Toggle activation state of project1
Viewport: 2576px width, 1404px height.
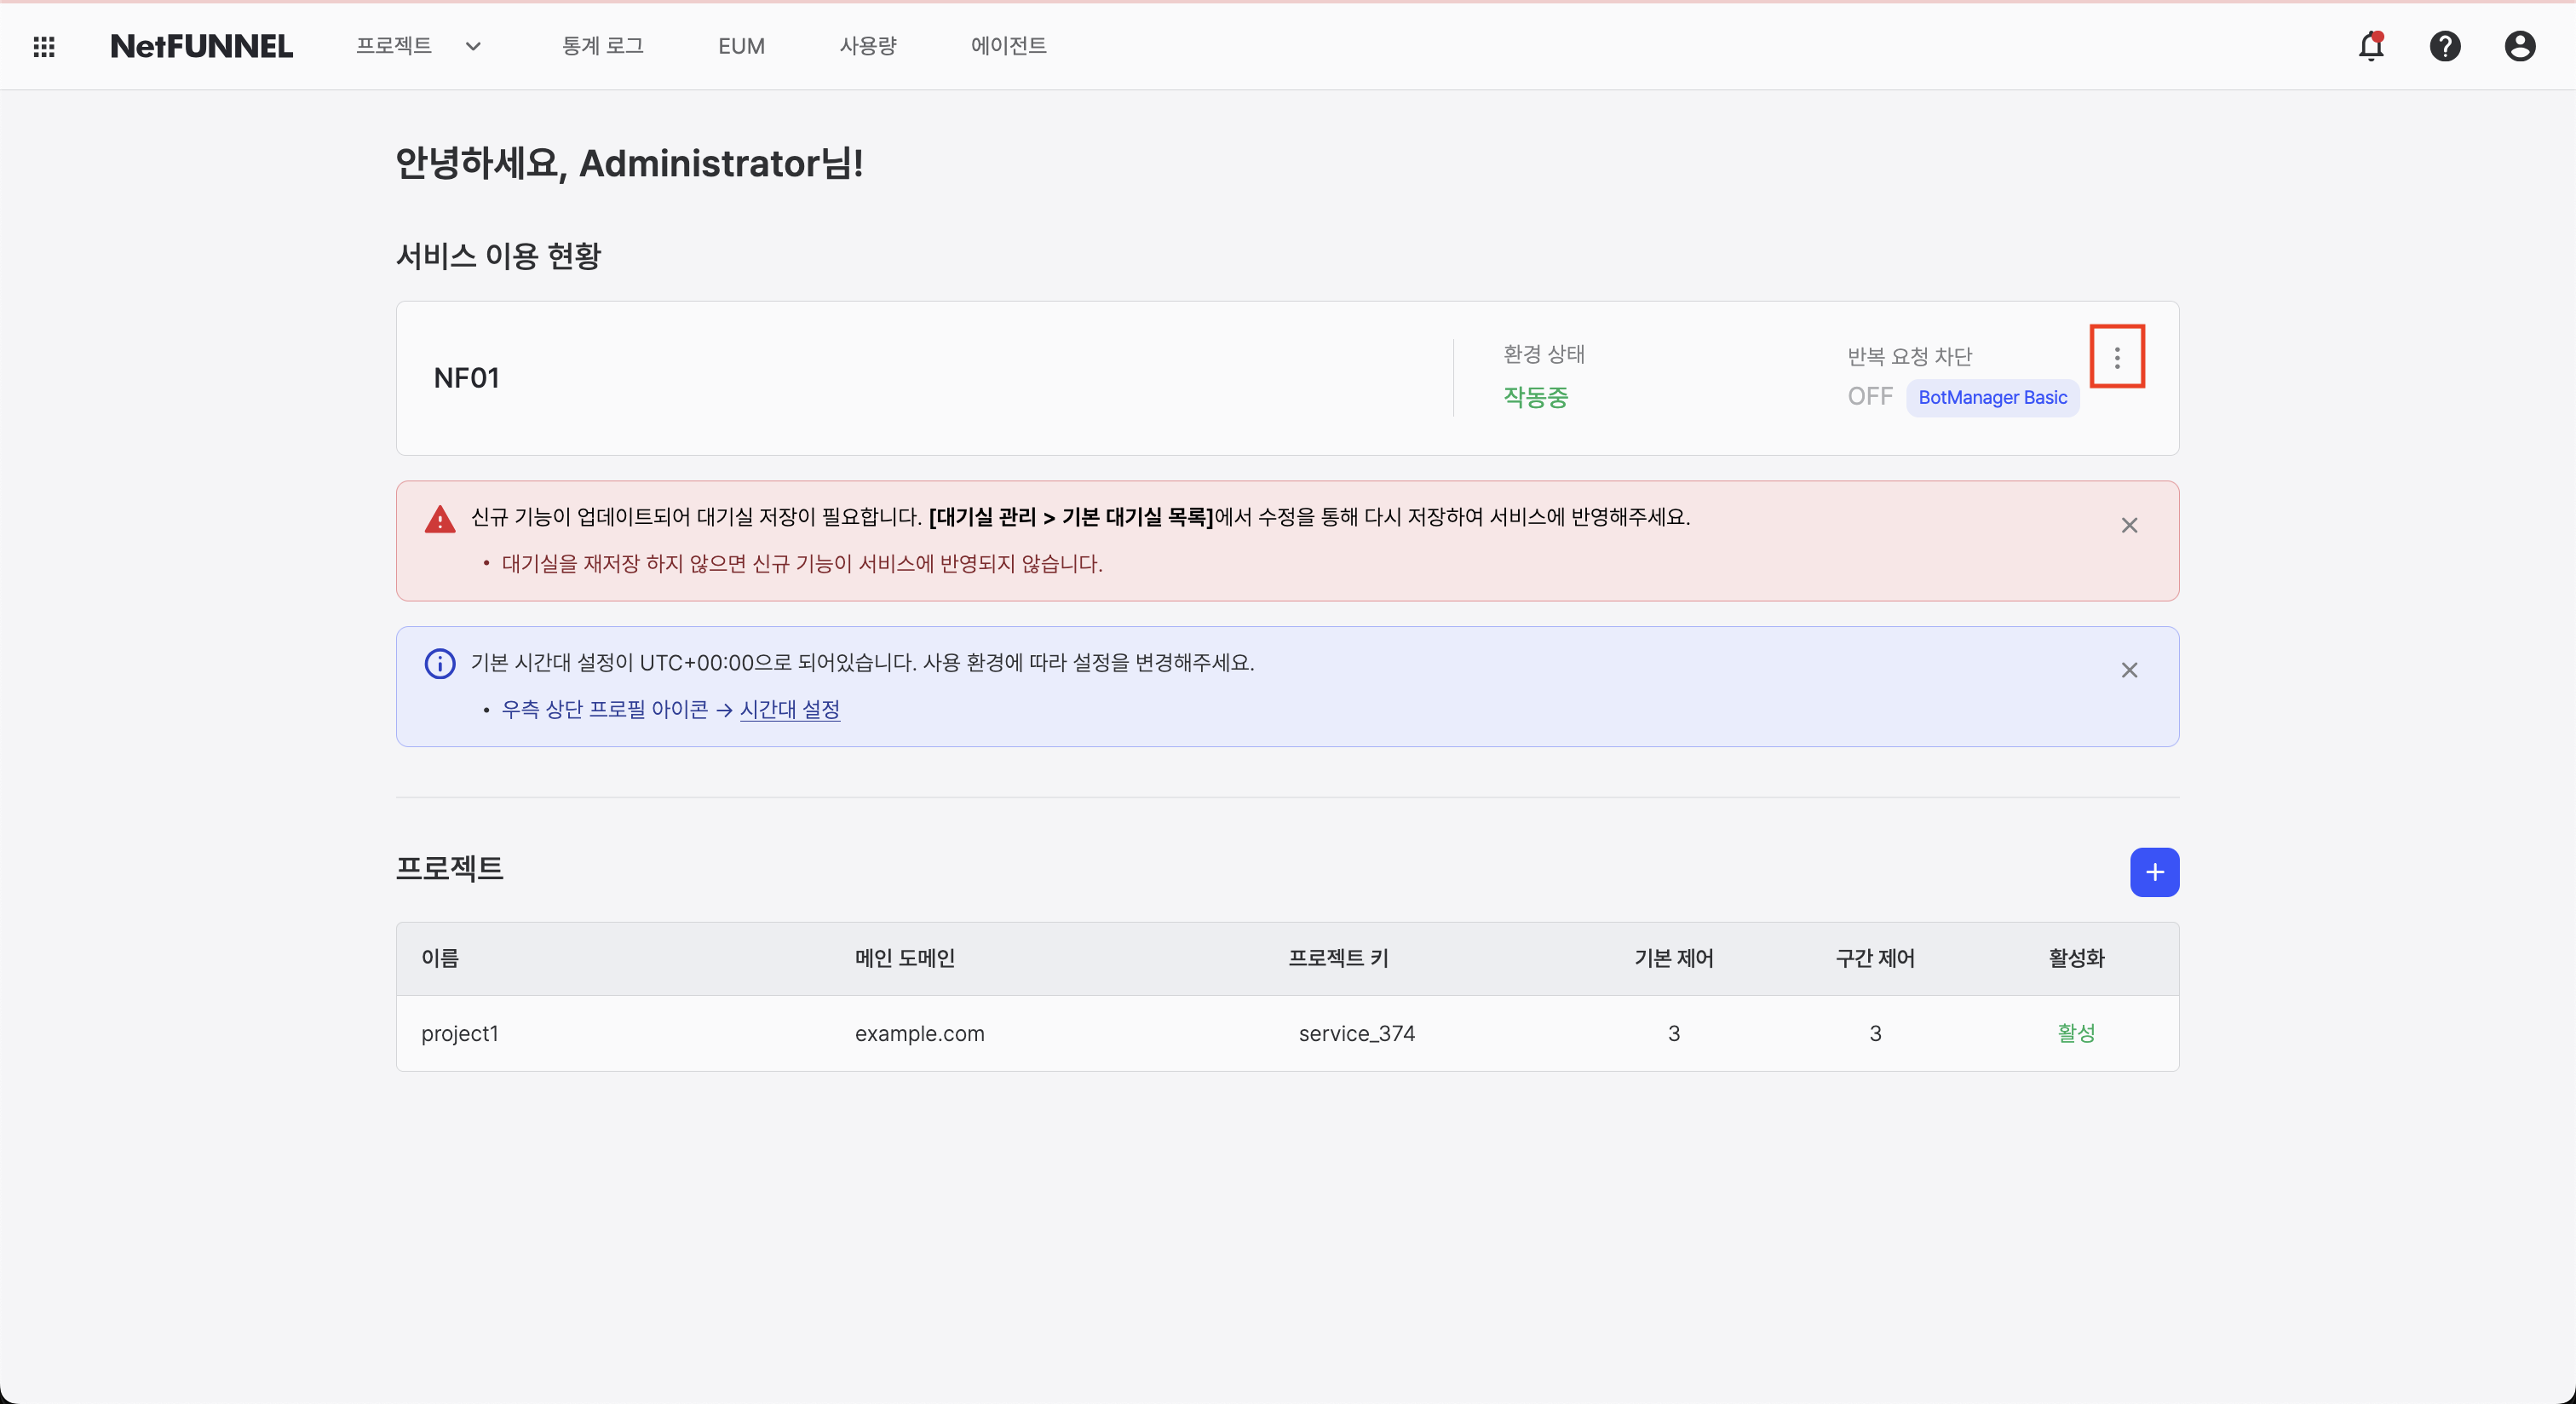pyautogui.click(x=2076, y=1034)
